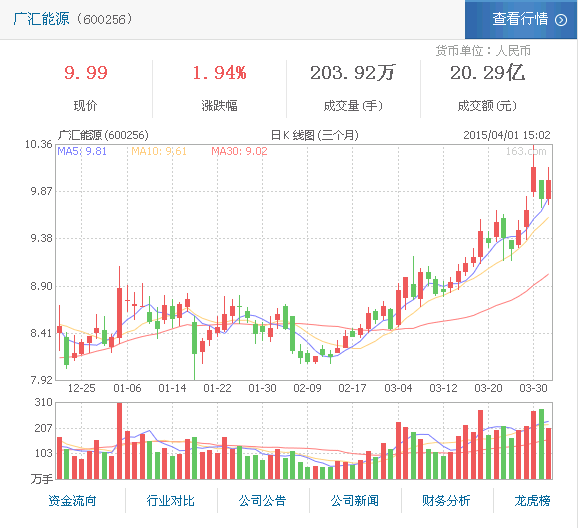578x528 pixels.
Task: Click the timestamp 2015/04/01 15:02
Action: click(x=506, y=135)
